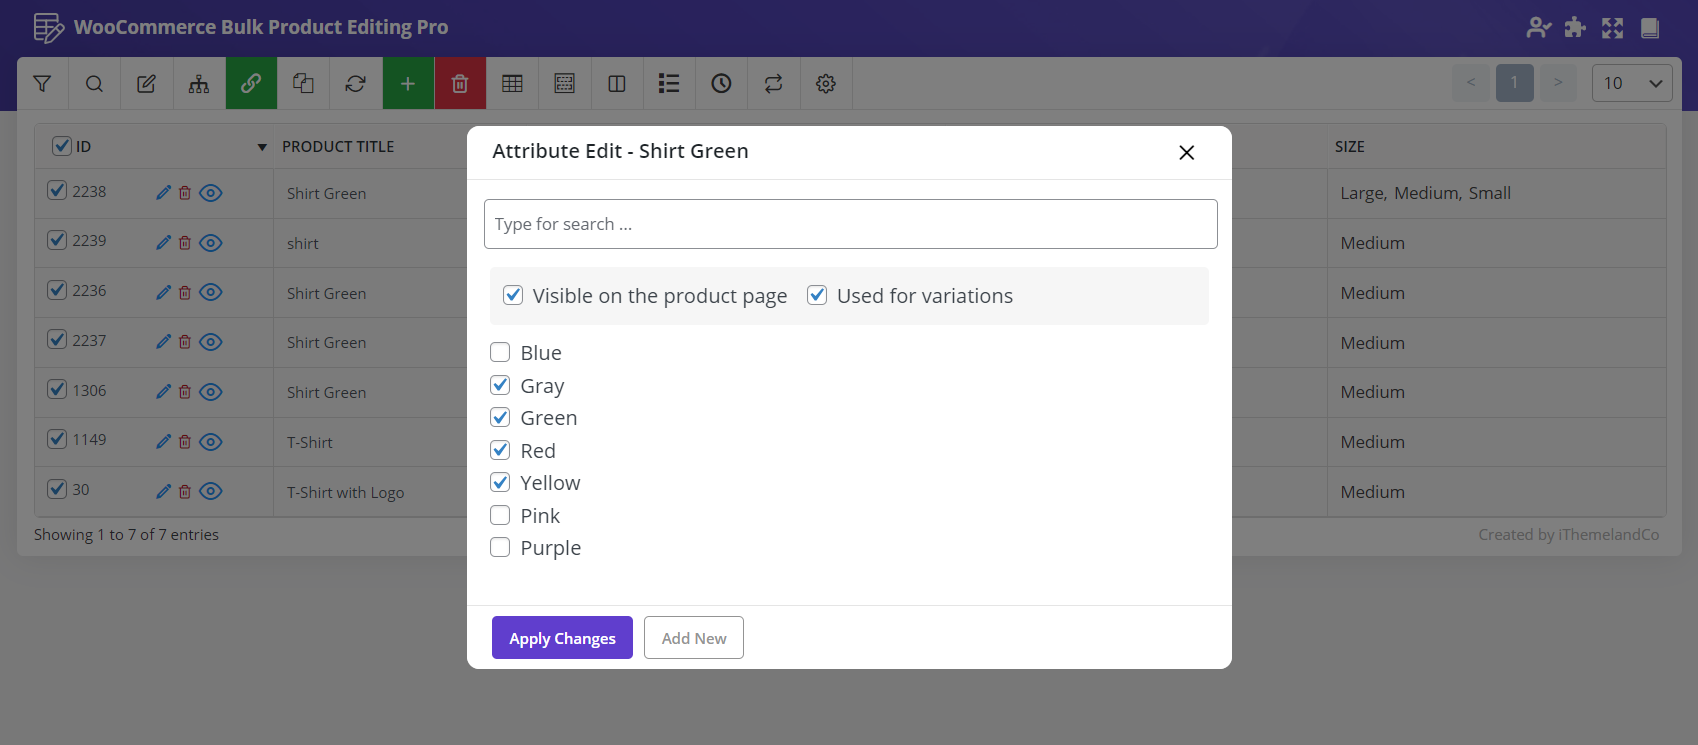The width and height of the screenshot is (1698, 745).
Task: Toggle Used for variations checkbox
Action: [817, 296]
